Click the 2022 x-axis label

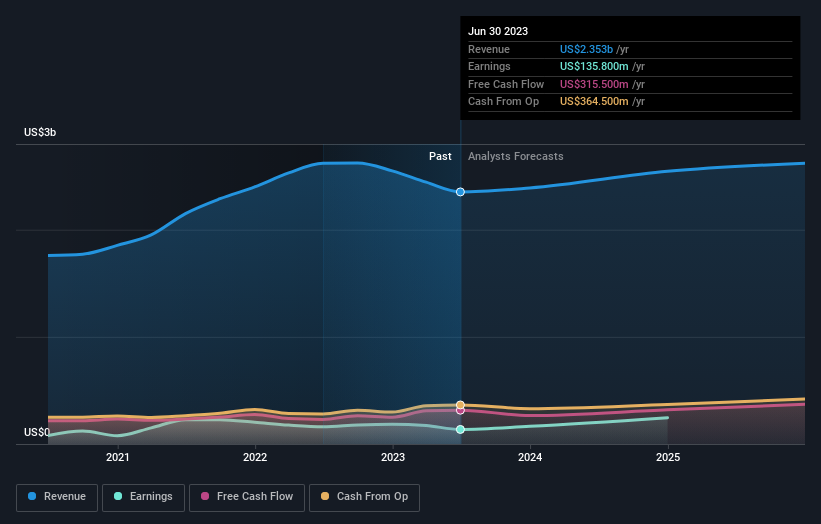(255, 457)
